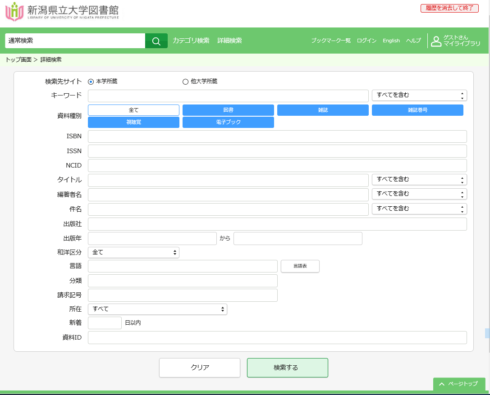Select the 全て material type button

tap(134, 110)
